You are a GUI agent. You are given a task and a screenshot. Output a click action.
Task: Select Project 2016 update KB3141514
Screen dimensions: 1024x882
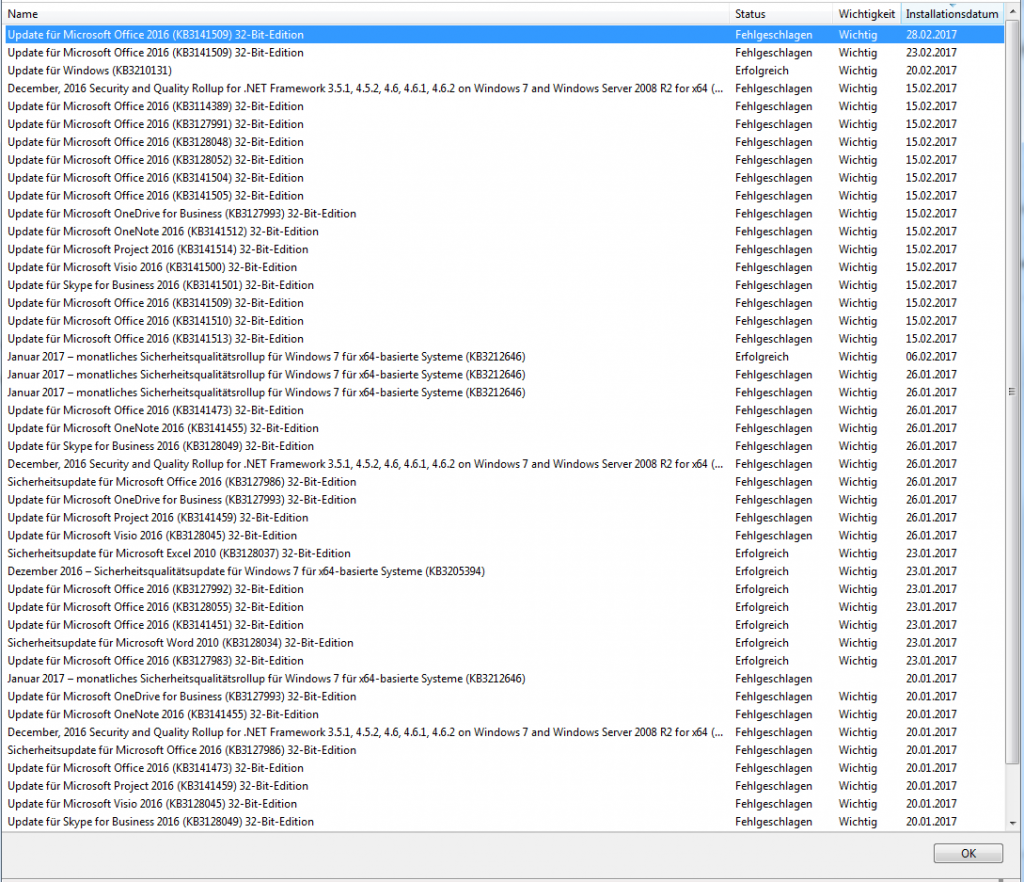(x=504, y=249)
